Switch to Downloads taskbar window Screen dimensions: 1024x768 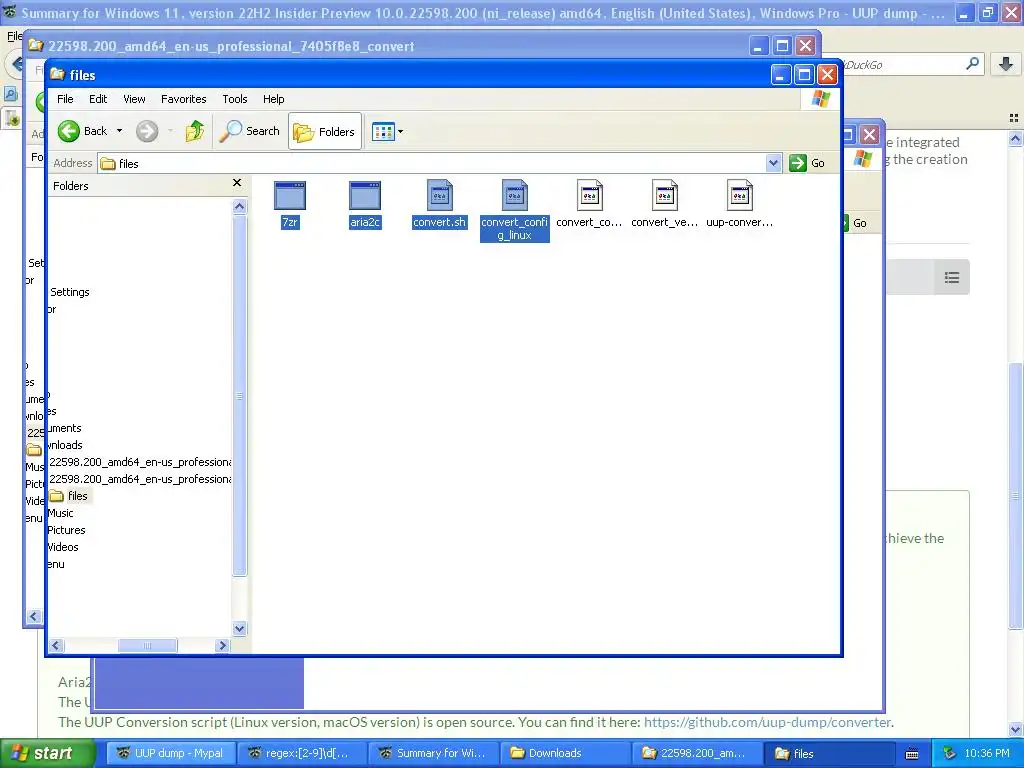(564, 753)
